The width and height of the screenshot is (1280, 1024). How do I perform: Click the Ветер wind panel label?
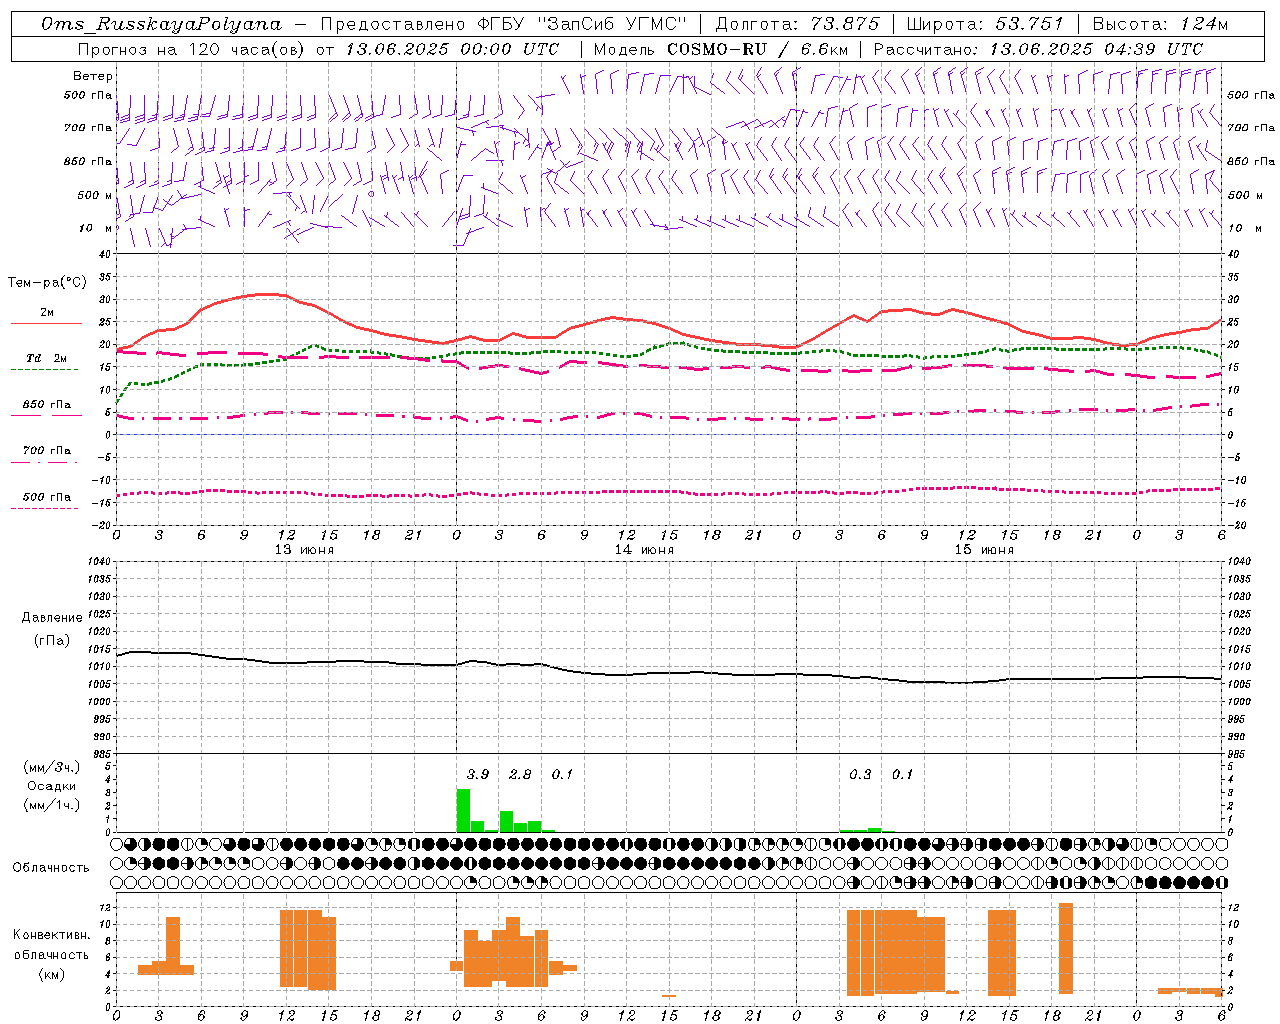(93, 76)
